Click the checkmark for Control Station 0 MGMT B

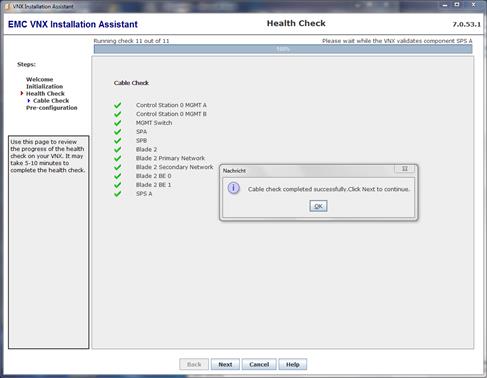click(x=118, y=114)
